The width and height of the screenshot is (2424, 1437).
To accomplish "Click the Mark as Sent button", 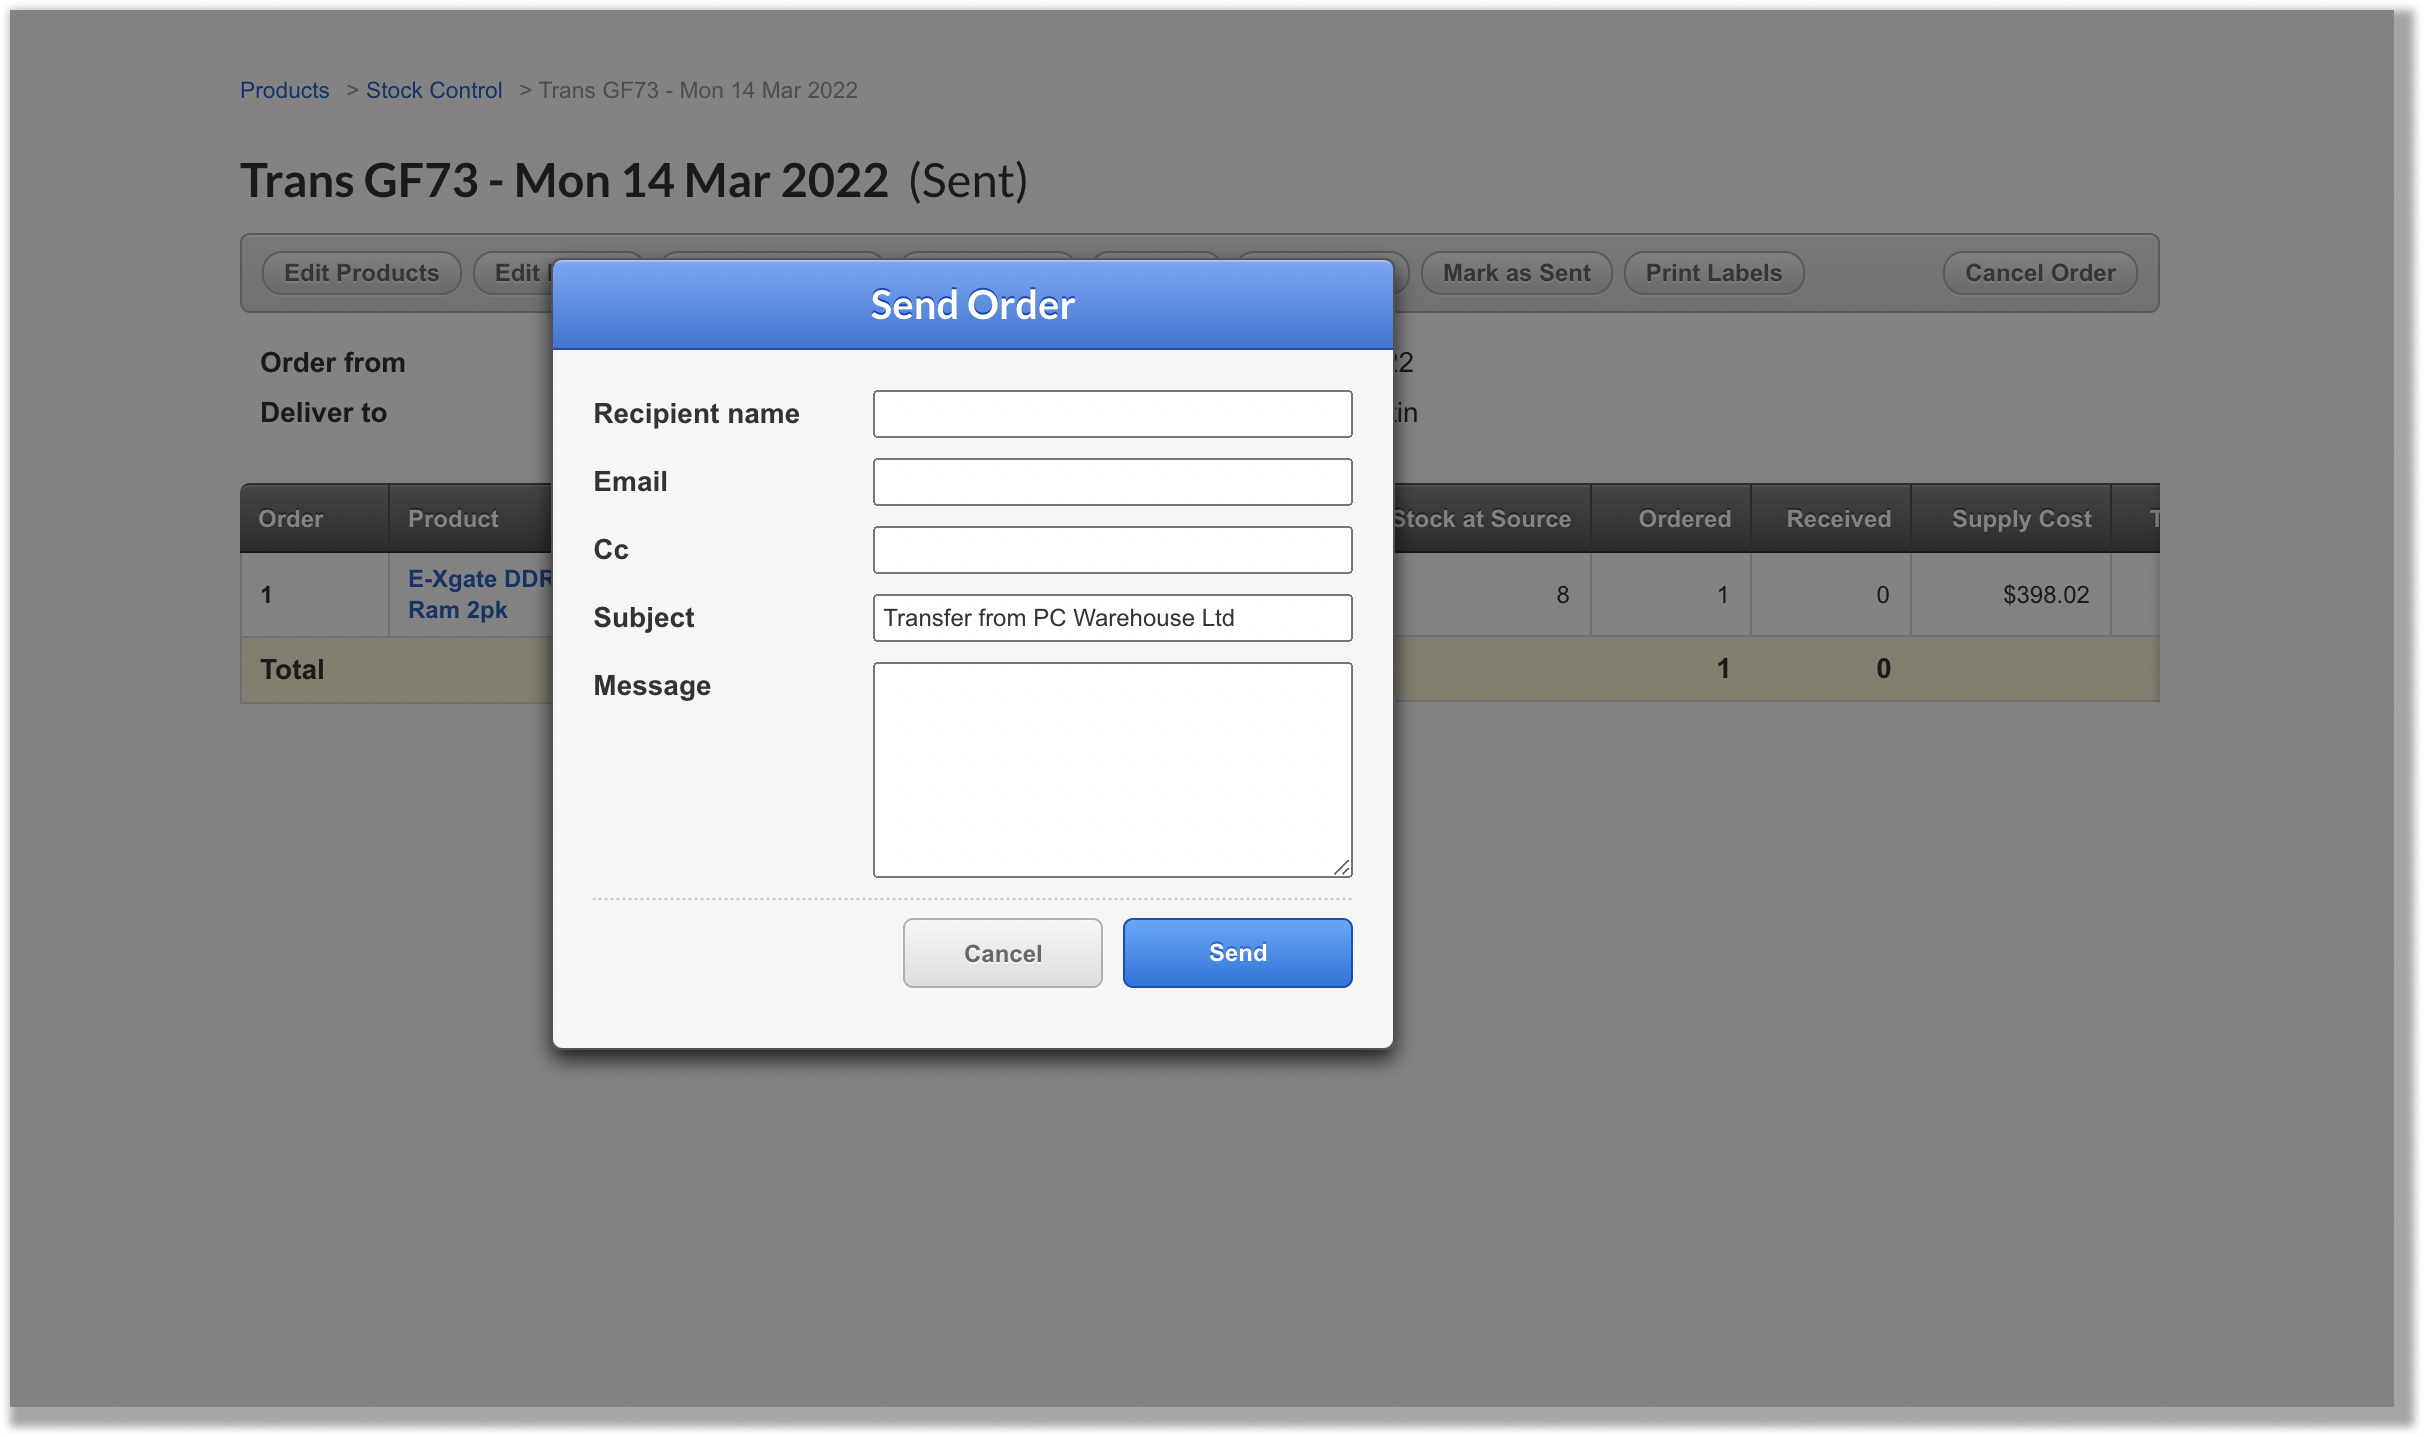I will (1516, 273).
